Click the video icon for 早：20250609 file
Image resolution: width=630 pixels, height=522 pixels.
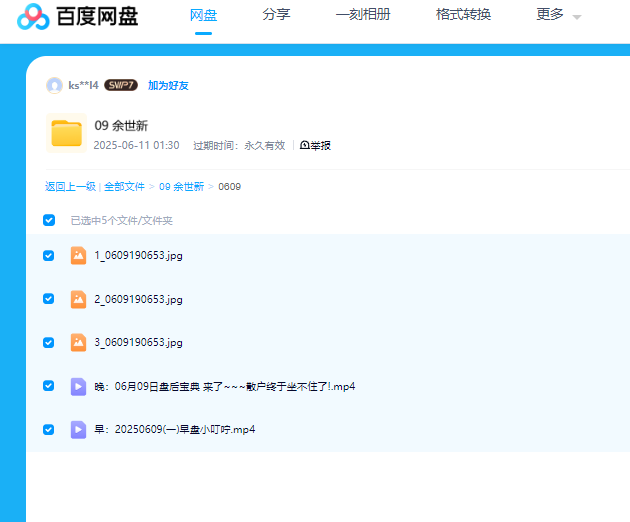click(x=78, y=429)
